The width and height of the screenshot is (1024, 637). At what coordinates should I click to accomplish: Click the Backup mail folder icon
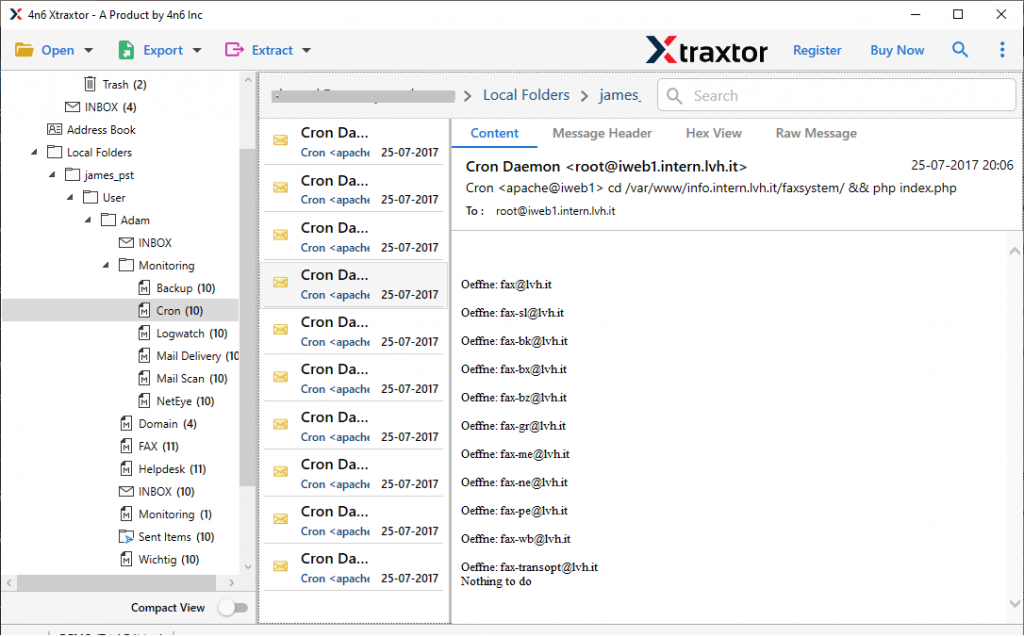coord(145,287)
